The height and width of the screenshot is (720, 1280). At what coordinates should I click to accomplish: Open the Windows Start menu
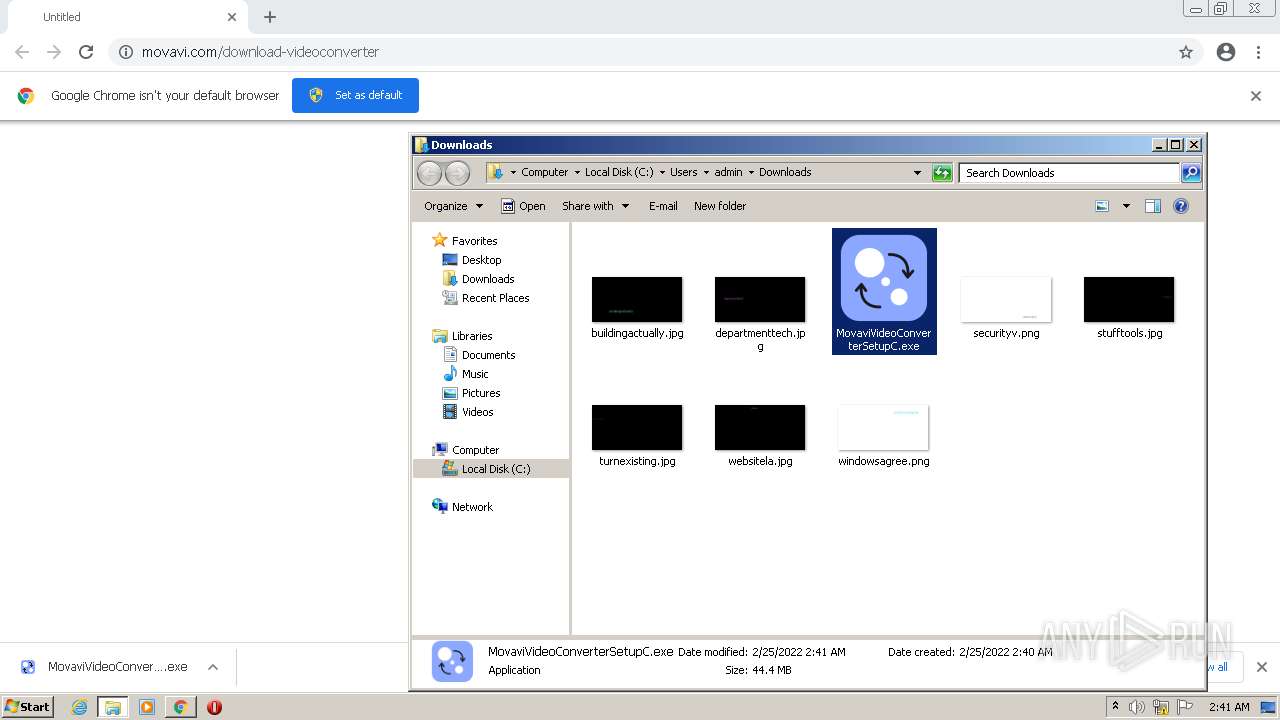[28, 707]
